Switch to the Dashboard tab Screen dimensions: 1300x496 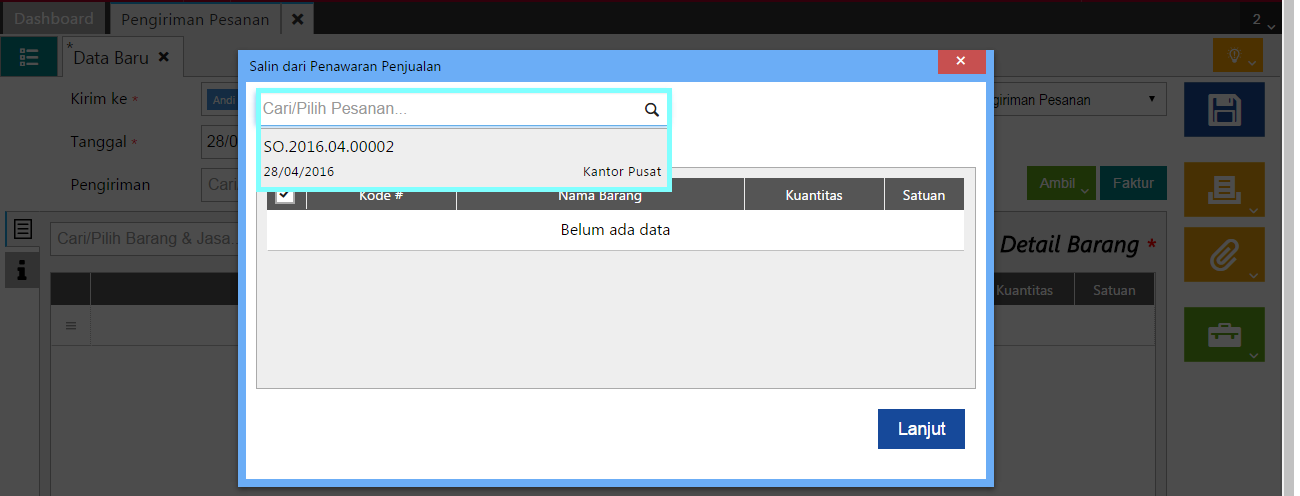[x=54, y=19]
